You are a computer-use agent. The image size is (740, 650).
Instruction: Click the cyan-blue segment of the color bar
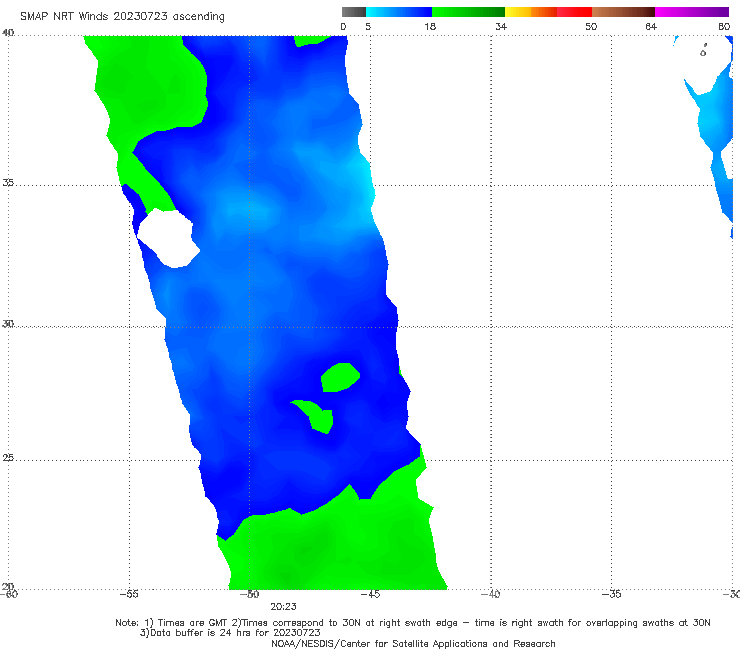(x=399, y=12)
